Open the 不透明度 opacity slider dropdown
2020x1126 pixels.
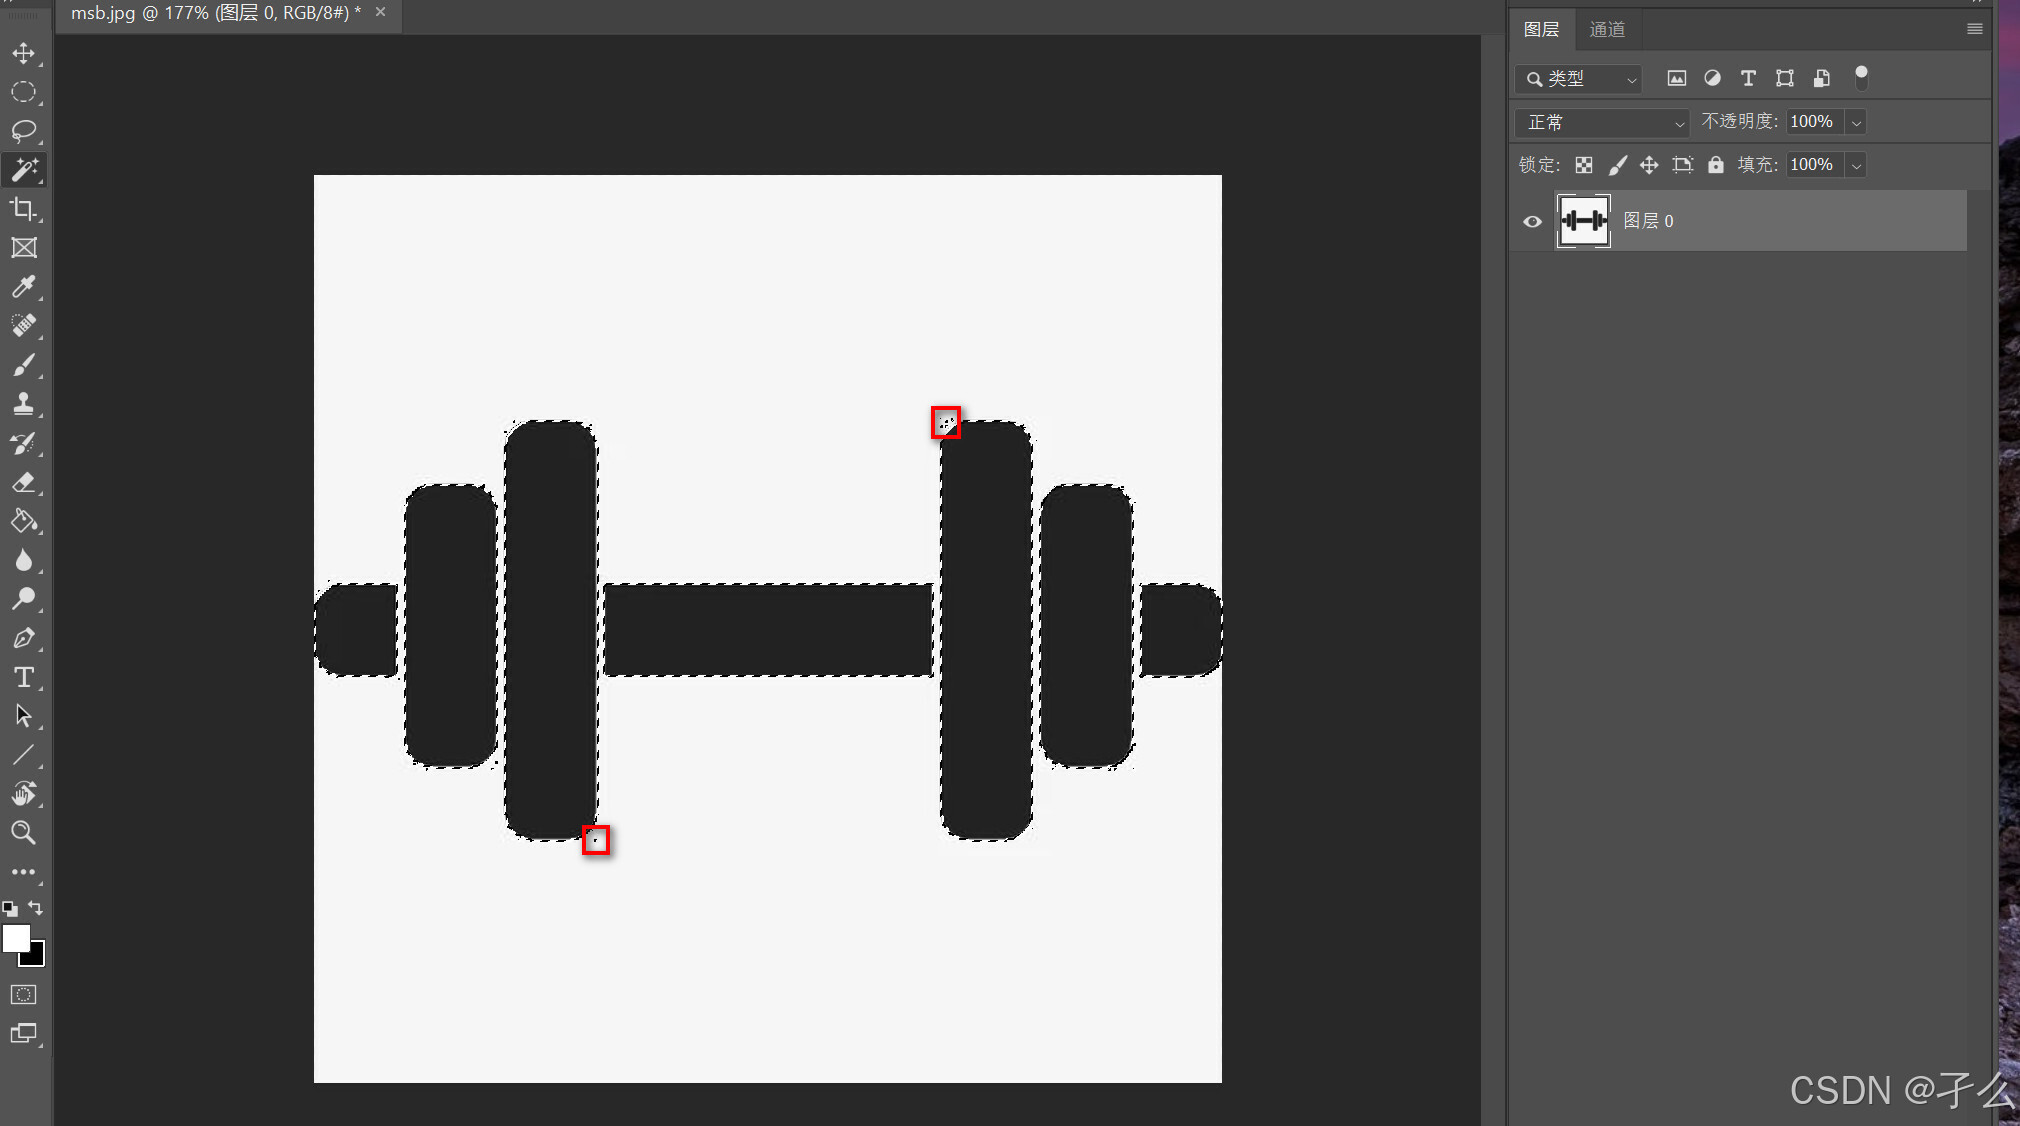click(1856, 122)
